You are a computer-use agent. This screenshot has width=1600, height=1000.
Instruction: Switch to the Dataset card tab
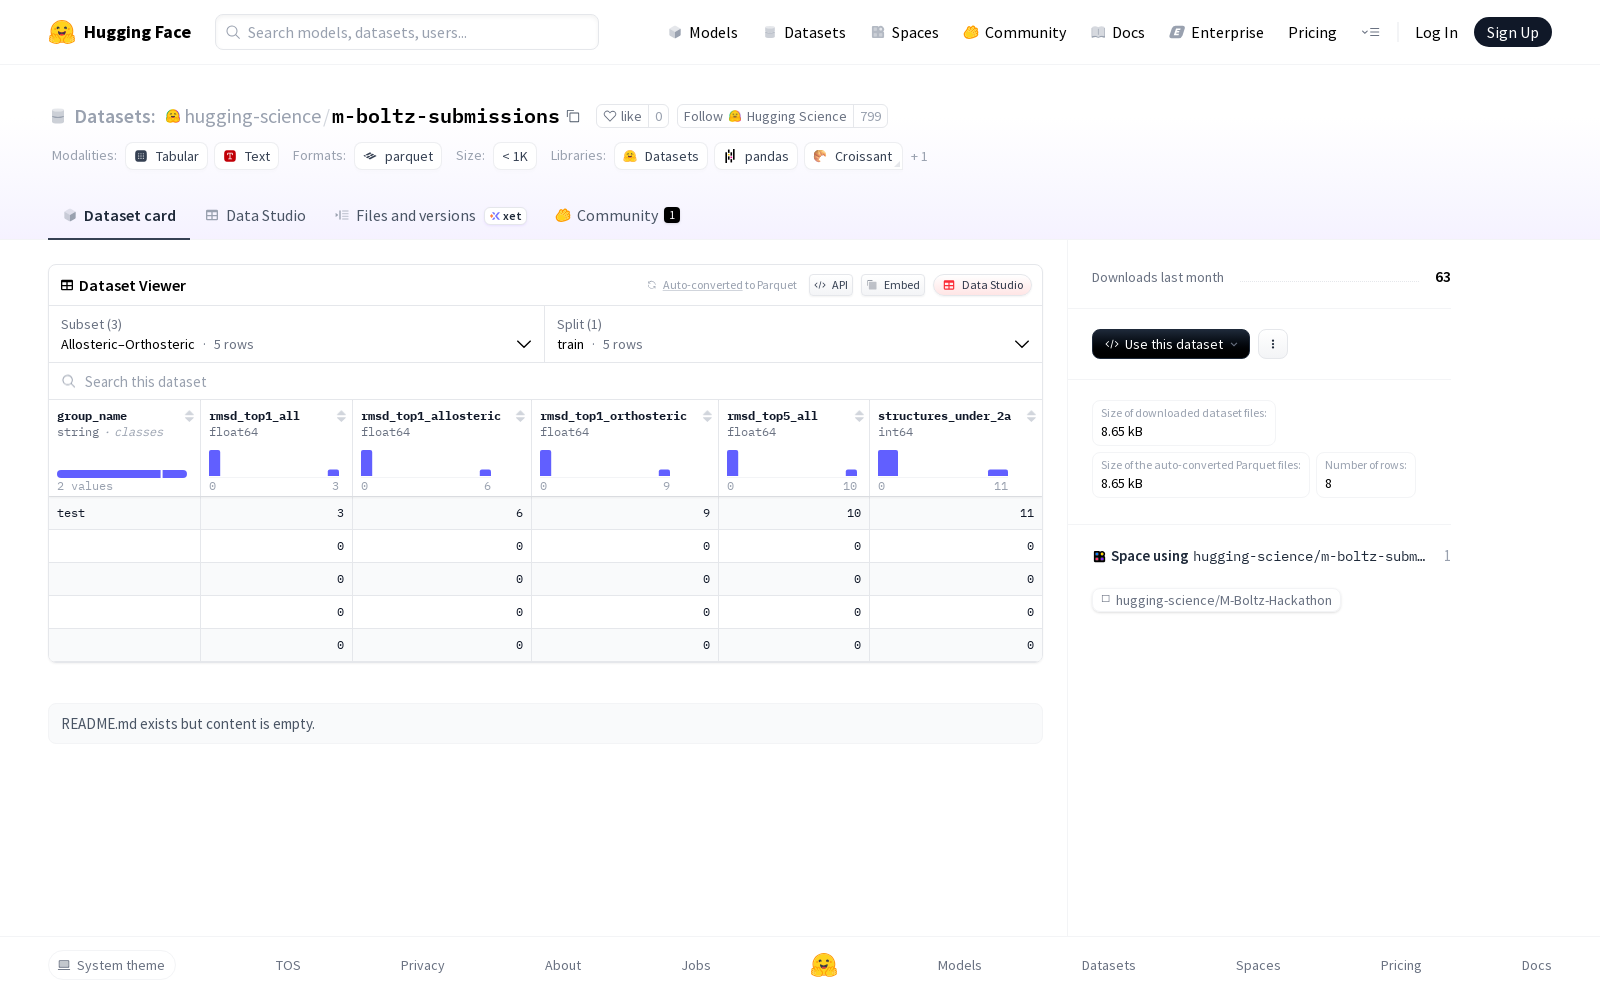click(x=119, y=216)
